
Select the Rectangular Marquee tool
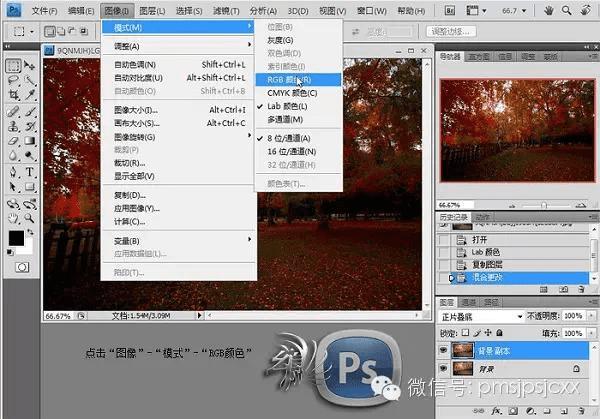pos(13,66)
